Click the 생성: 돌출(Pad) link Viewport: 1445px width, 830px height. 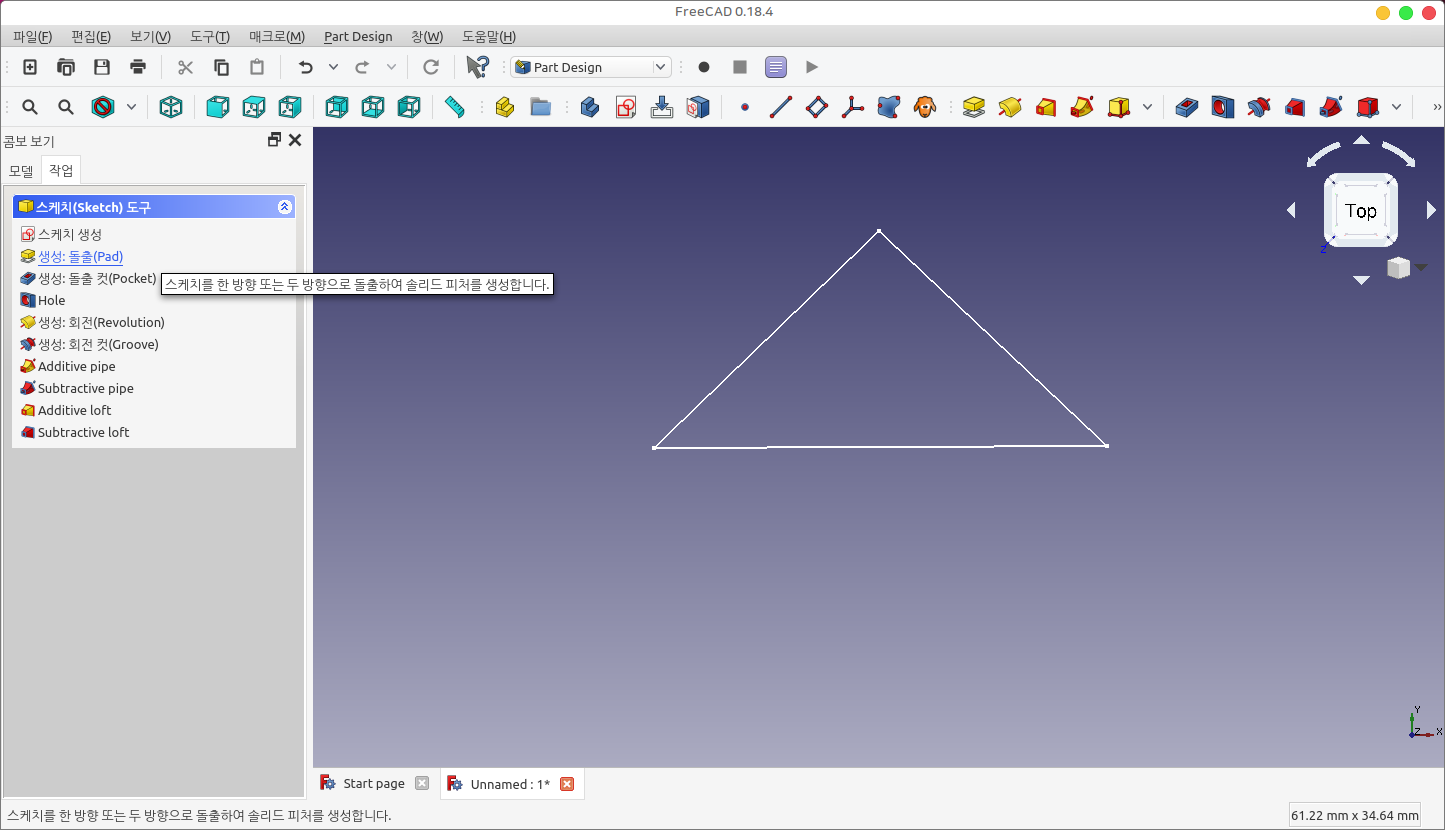pos(80,257)
